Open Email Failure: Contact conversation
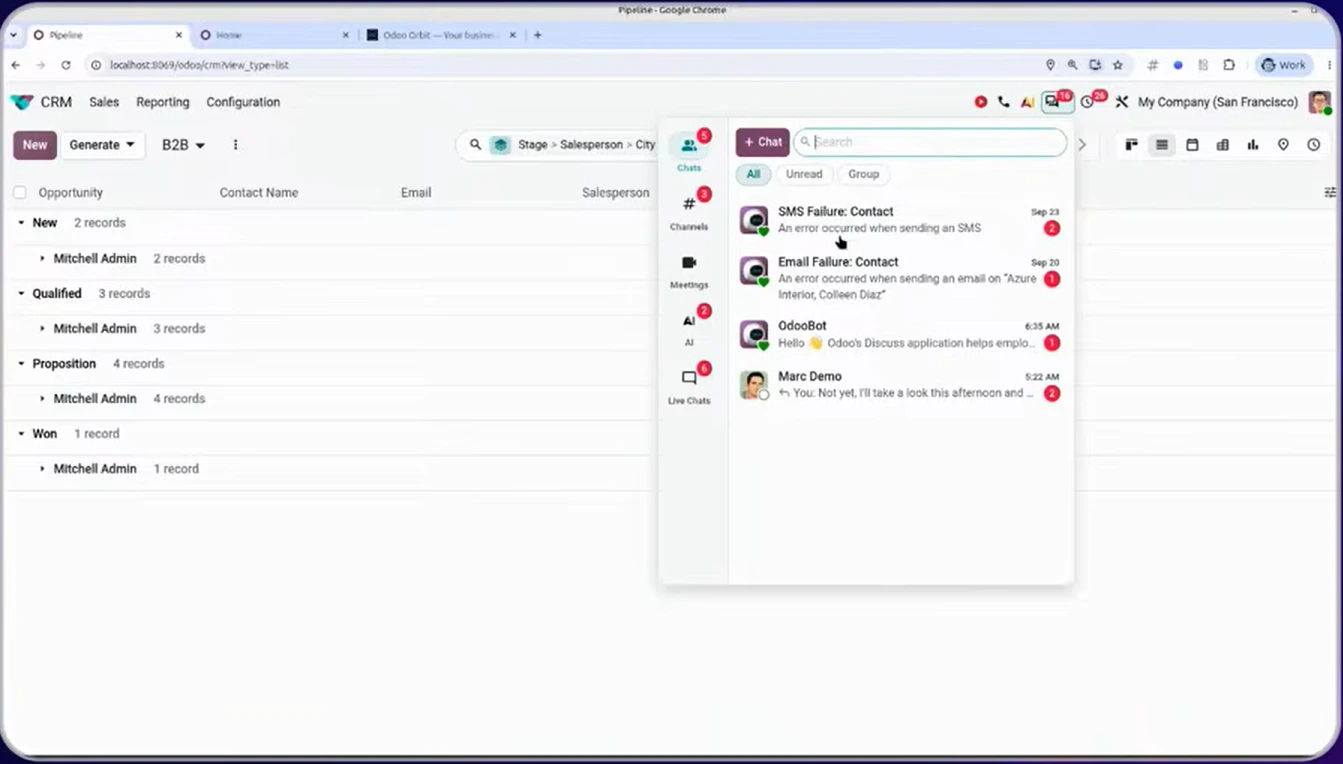 pos(900,277)
